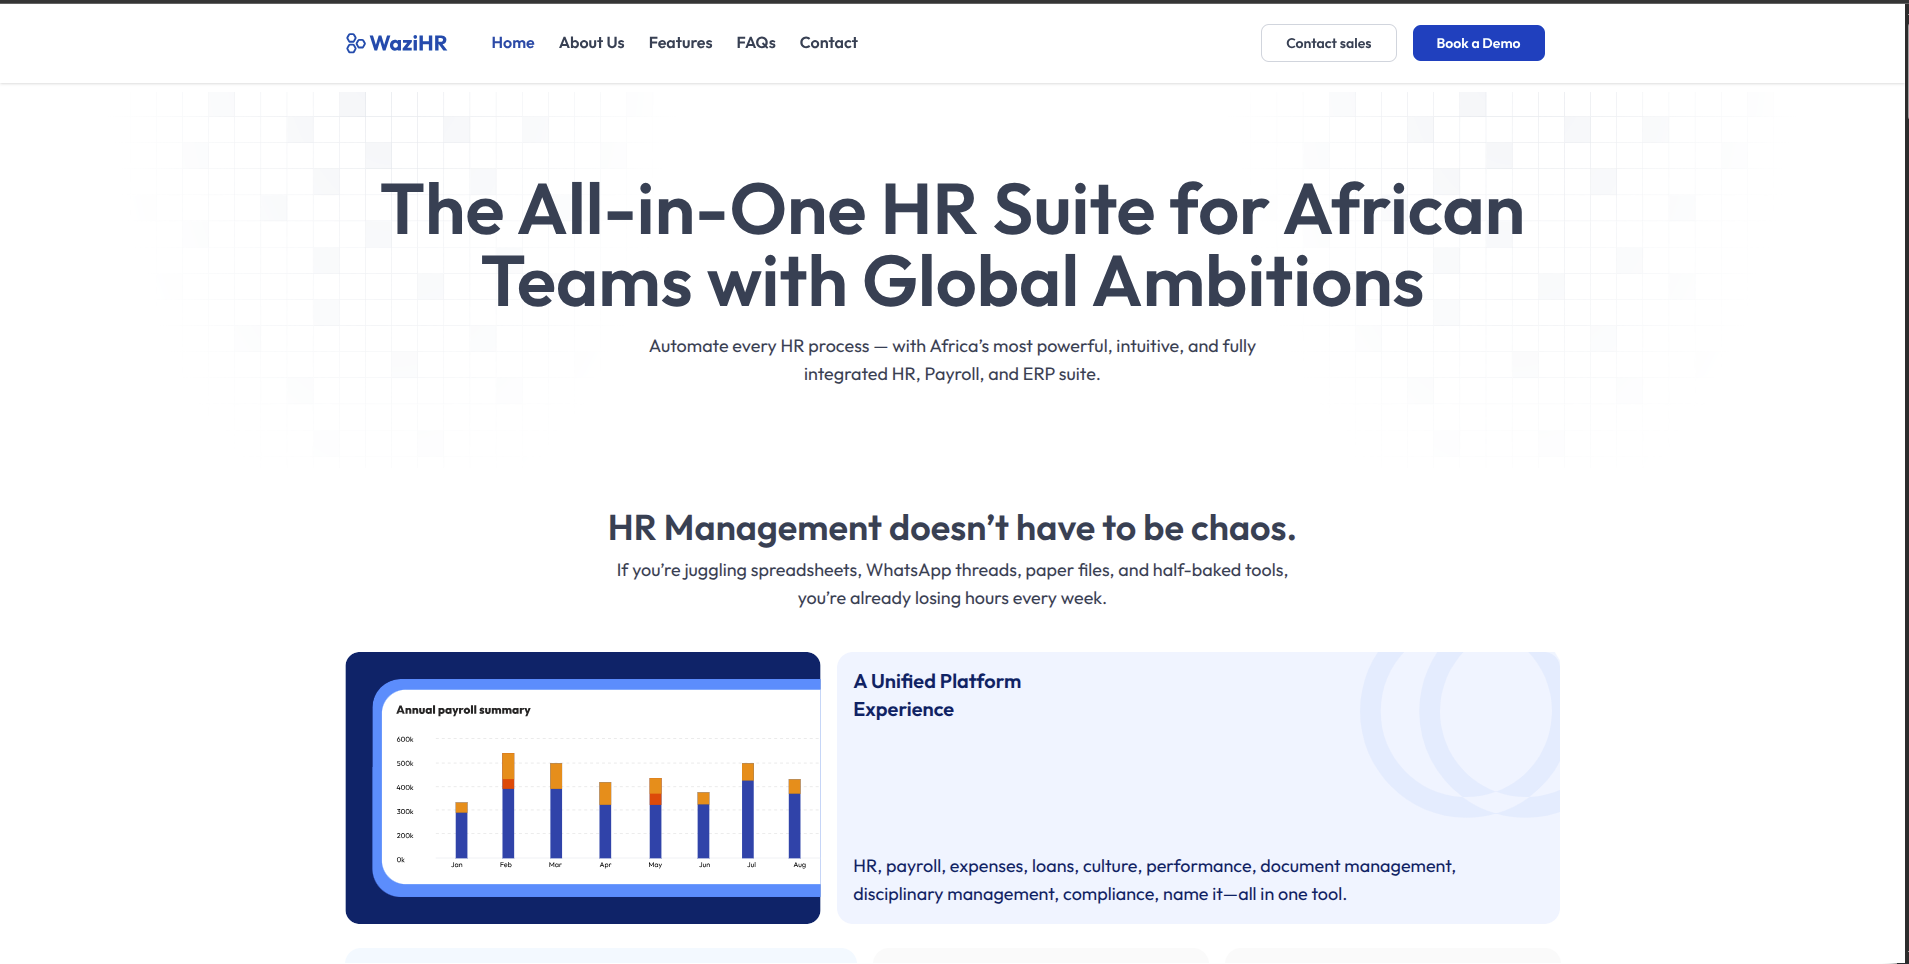Open the Features nav item
1909x964 pixels.
[x=680, y=43]
